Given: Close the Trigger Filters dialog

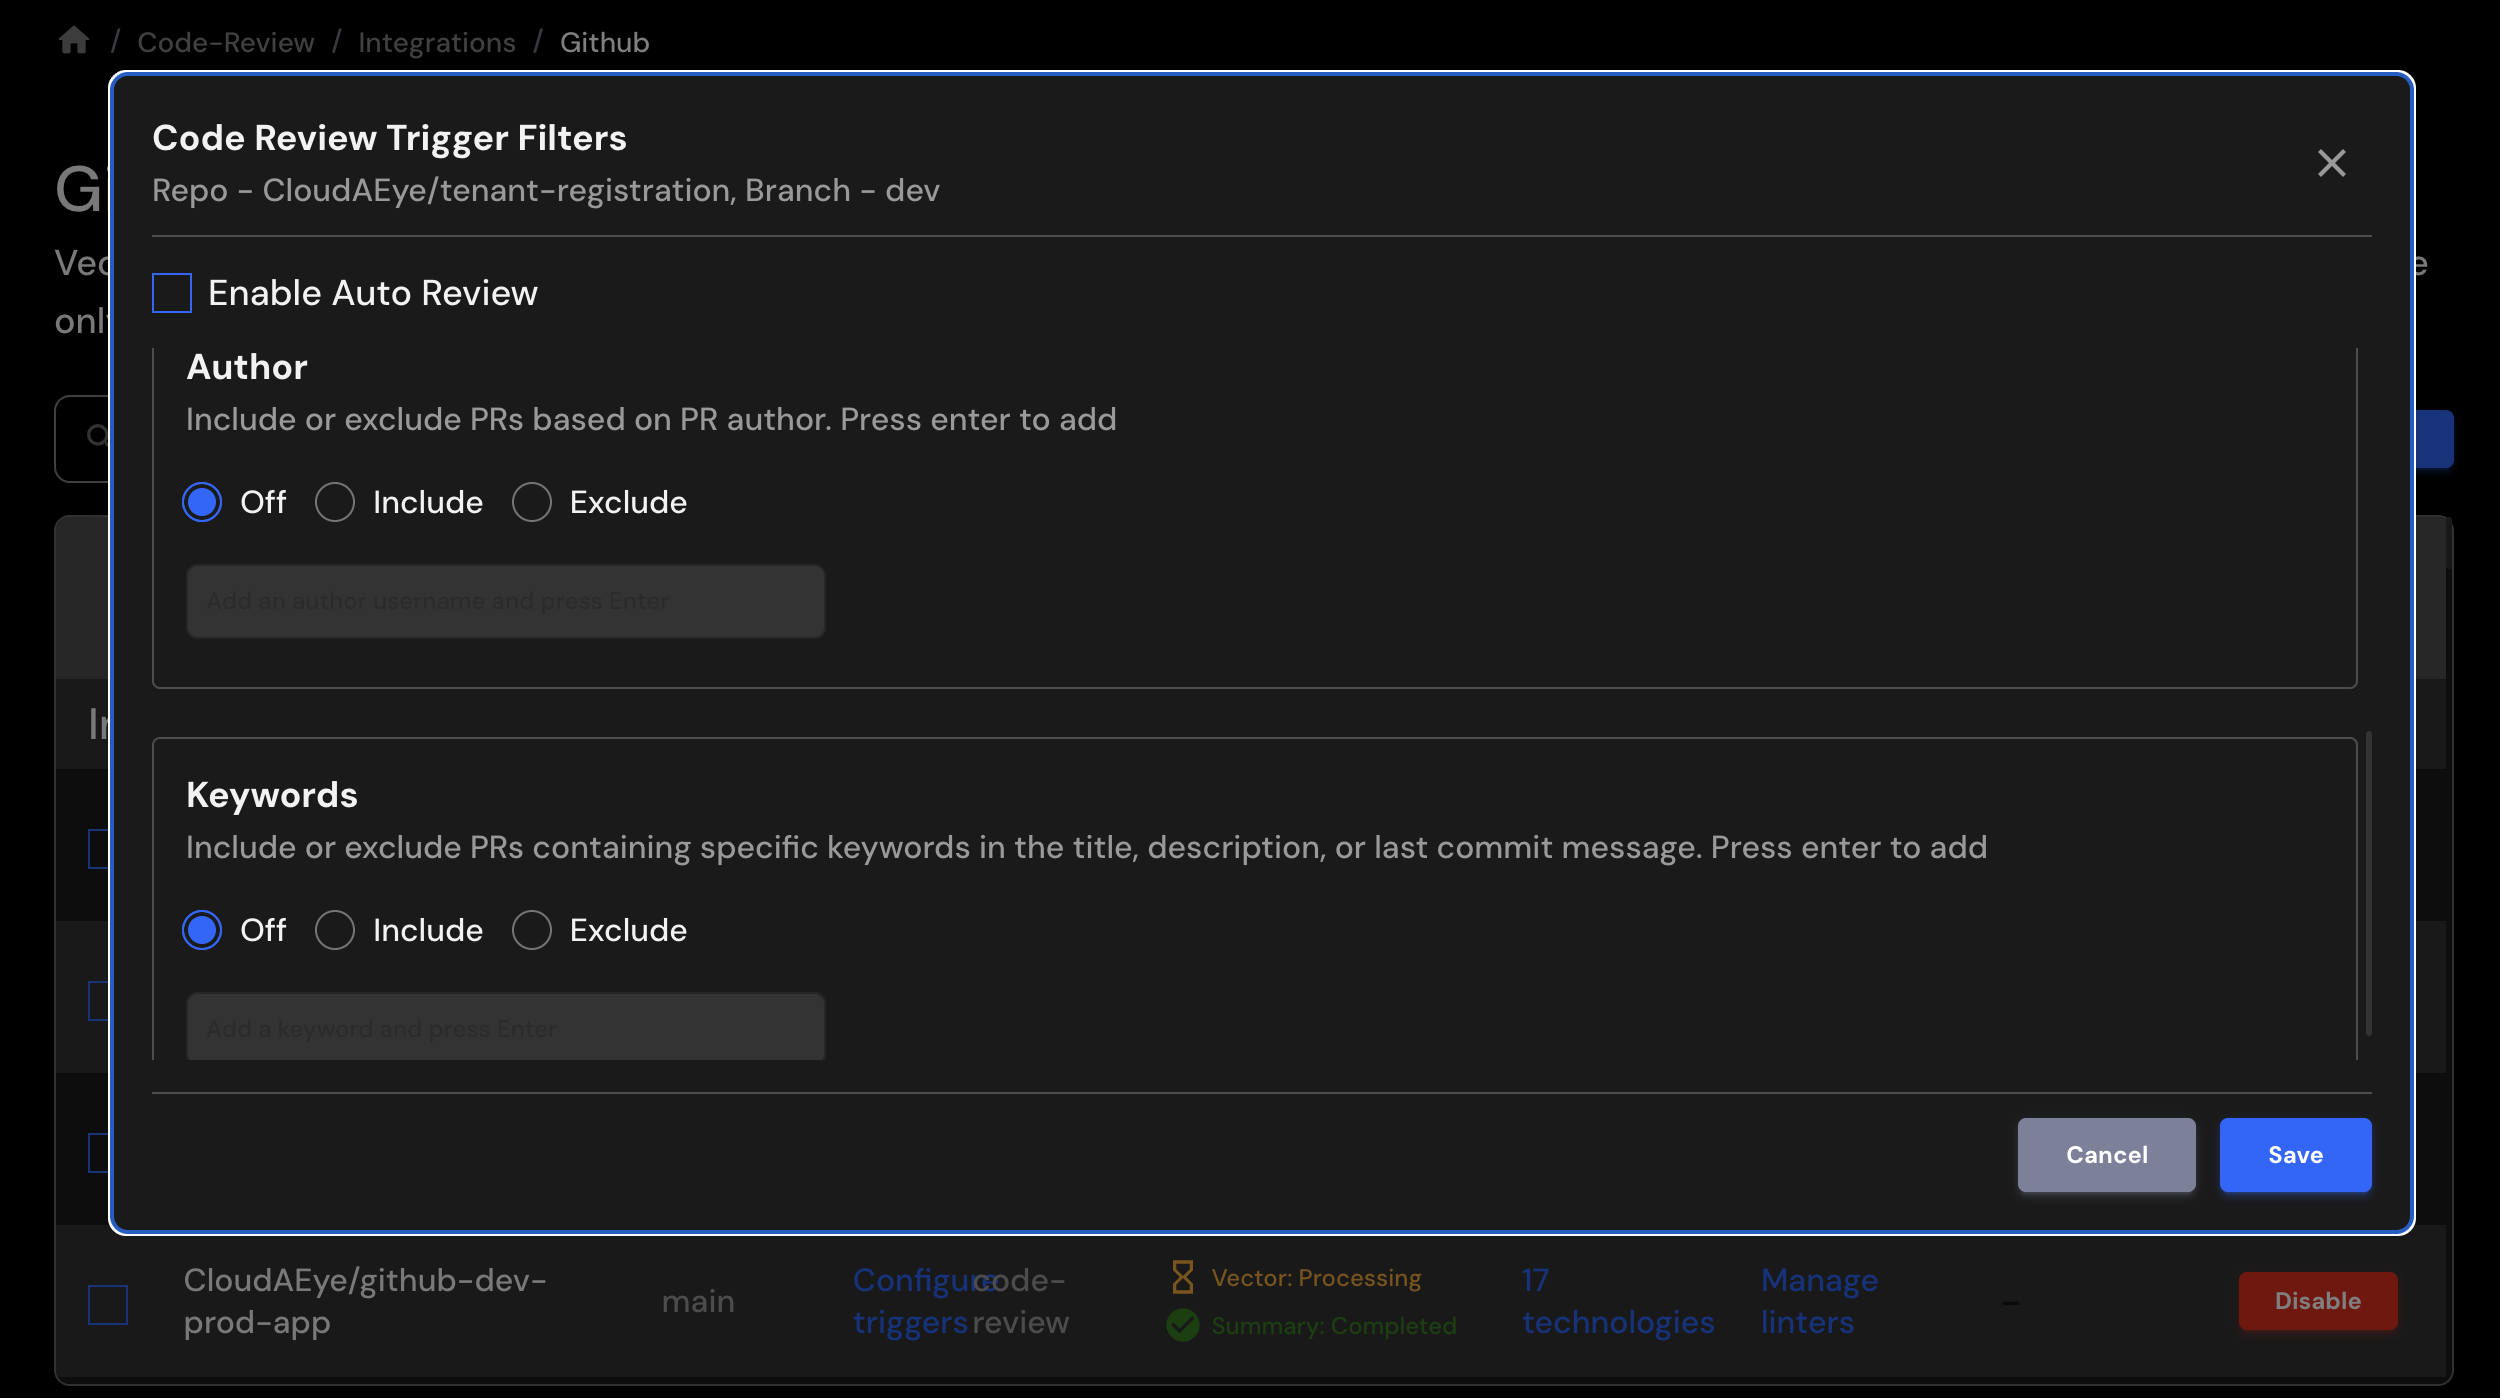Looking at the screenshot, I should pos(2331,163).
